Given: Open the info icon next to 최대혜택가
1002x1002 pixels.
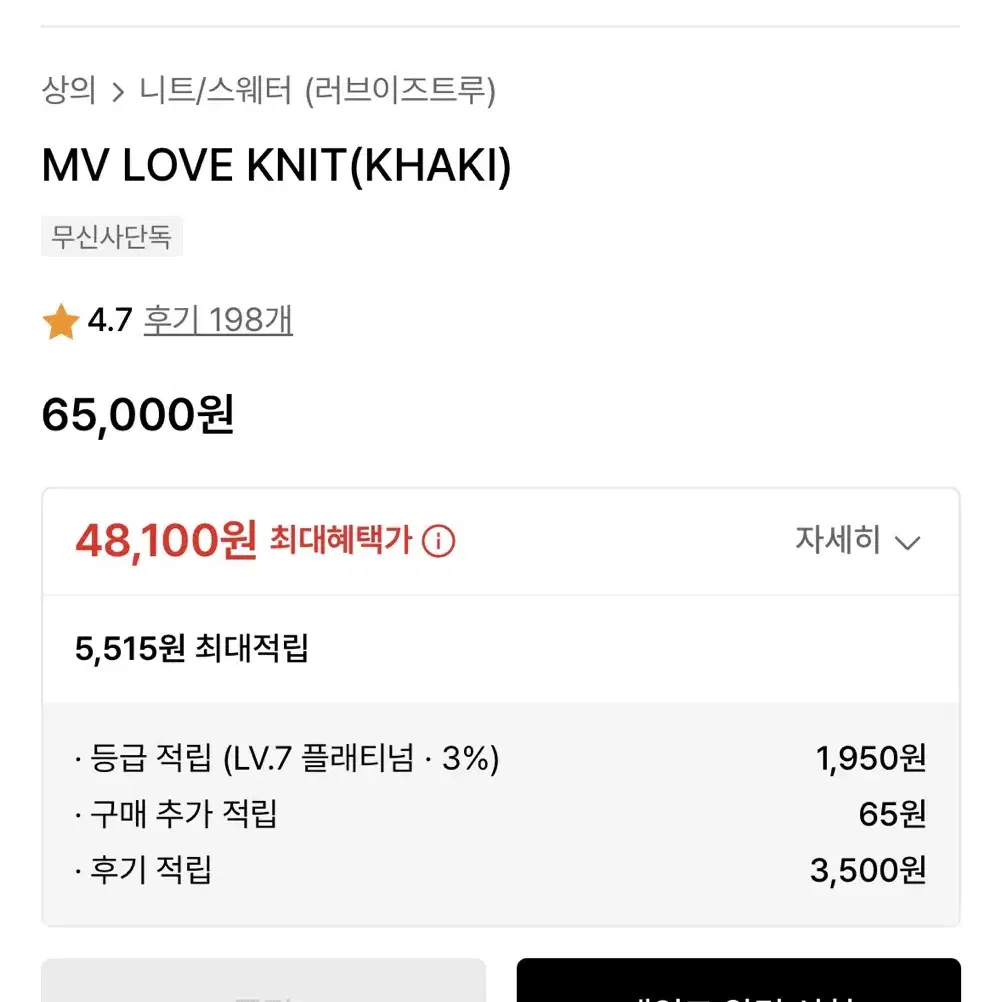Looking at the screenshot, I should click(x=438, y=541).
